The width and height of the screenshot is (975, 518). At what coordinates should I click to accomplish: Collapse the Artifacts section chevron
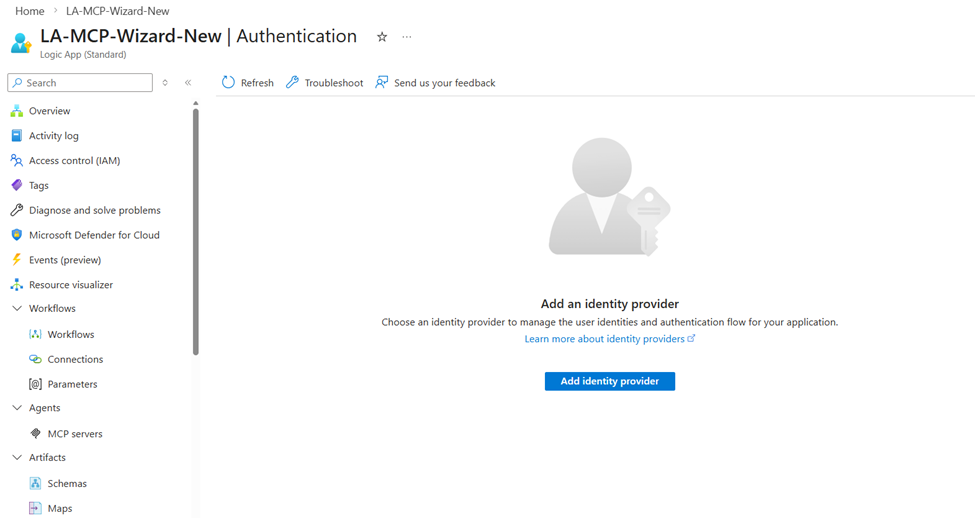pyautogui.click(x=17, y=458)
